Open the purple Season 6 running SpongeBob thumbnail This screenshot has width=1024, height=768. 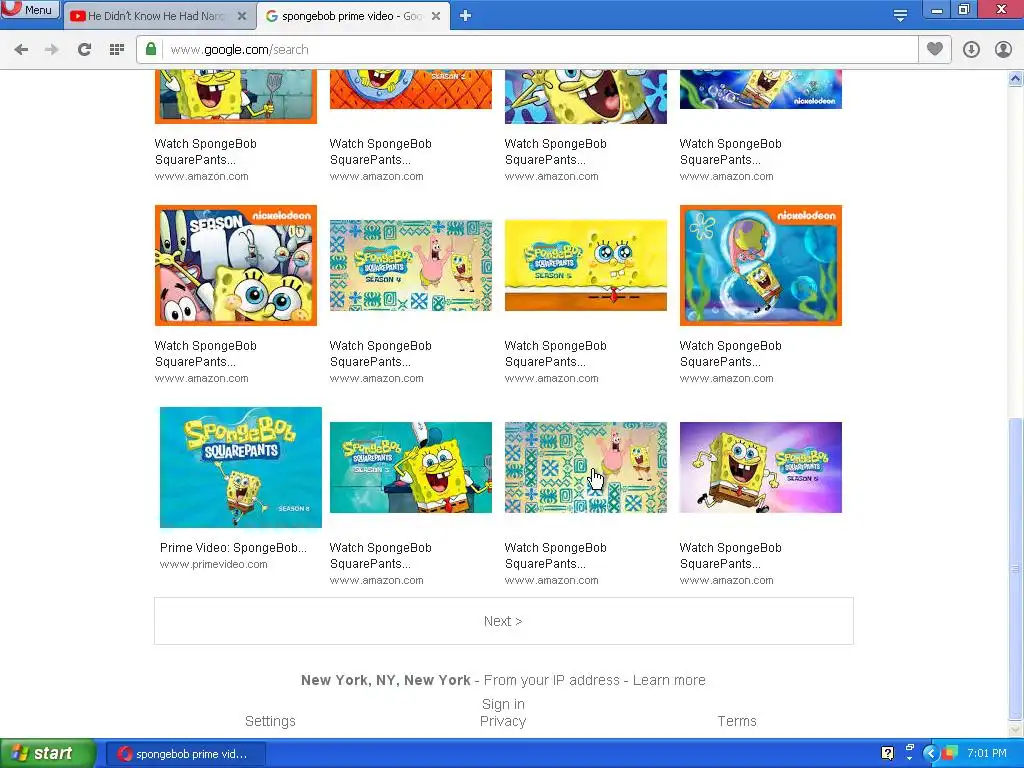click(x=761, y=467)
